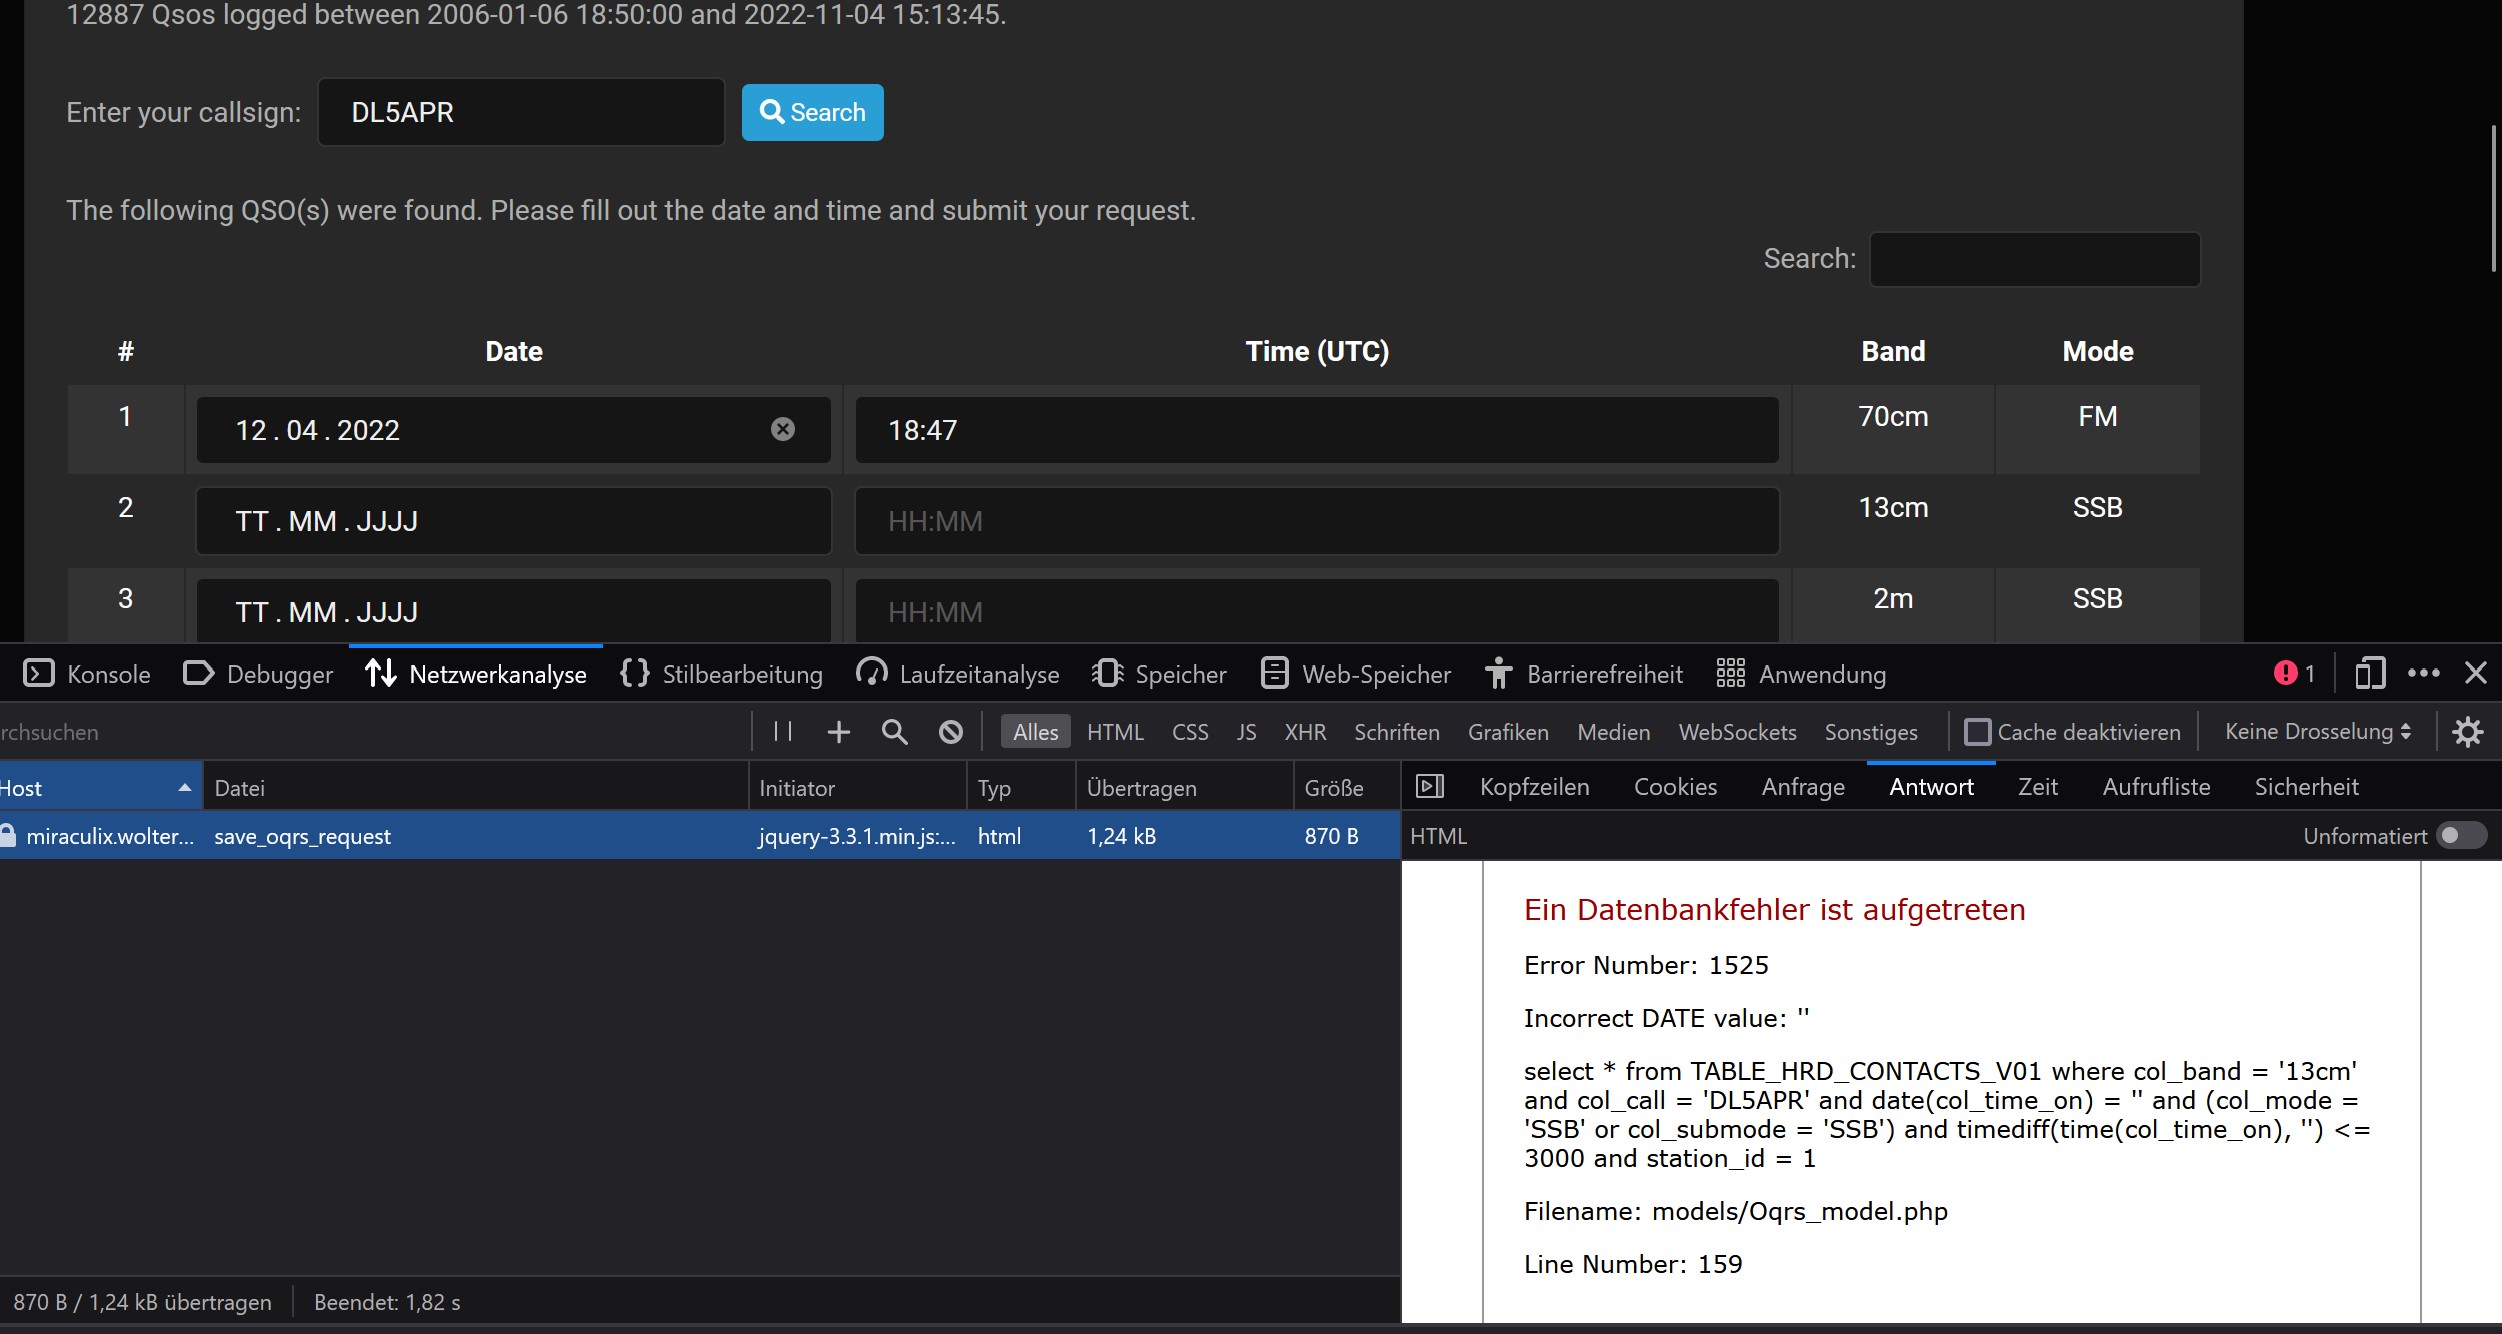Open the DevTools three-dot customize menu
Image resolution: width=2502 pixels, height=1334 pixels.
(x=2424, y=673)
